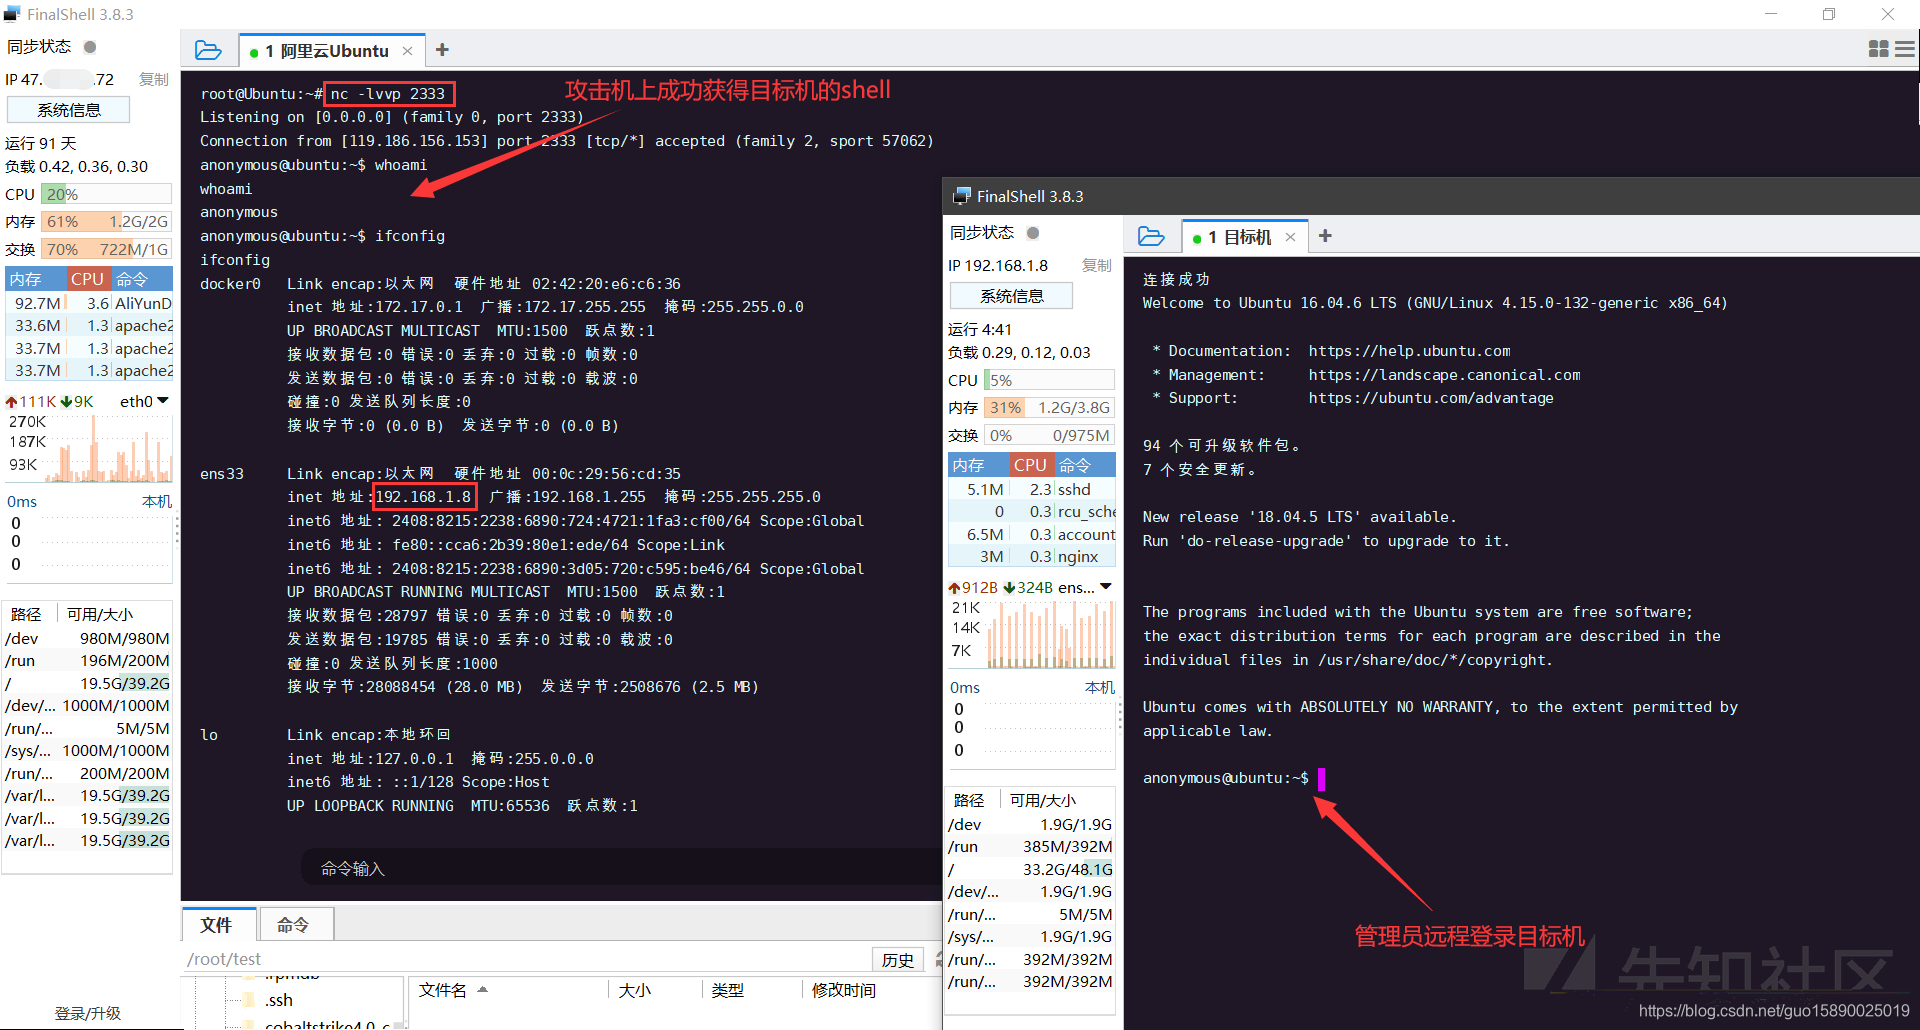This screenshot has height=1030, width=1920.
Task: Click network traffic graph in main window
Action: coord(88,447)
